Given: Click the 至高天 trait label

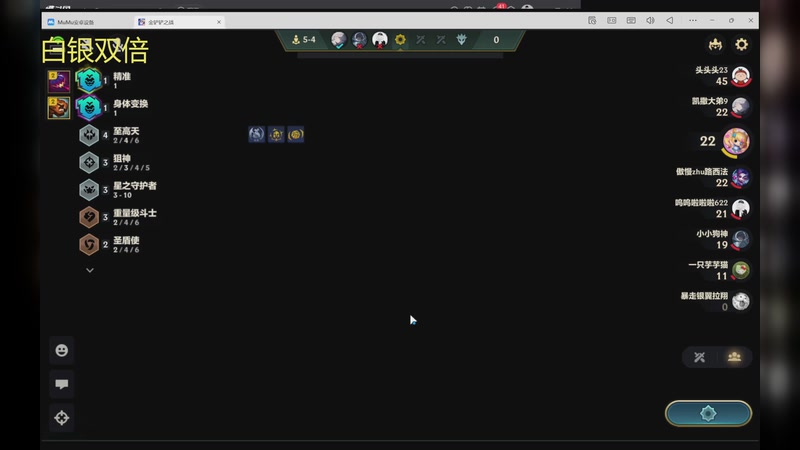Looking at the screenshot, I should click(126, 131).
